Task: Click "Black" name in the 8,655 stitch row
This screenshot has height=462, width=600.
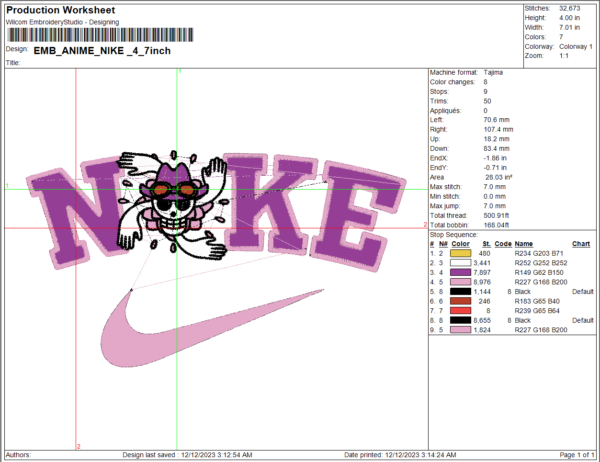Action: click(x=523, y=320)
